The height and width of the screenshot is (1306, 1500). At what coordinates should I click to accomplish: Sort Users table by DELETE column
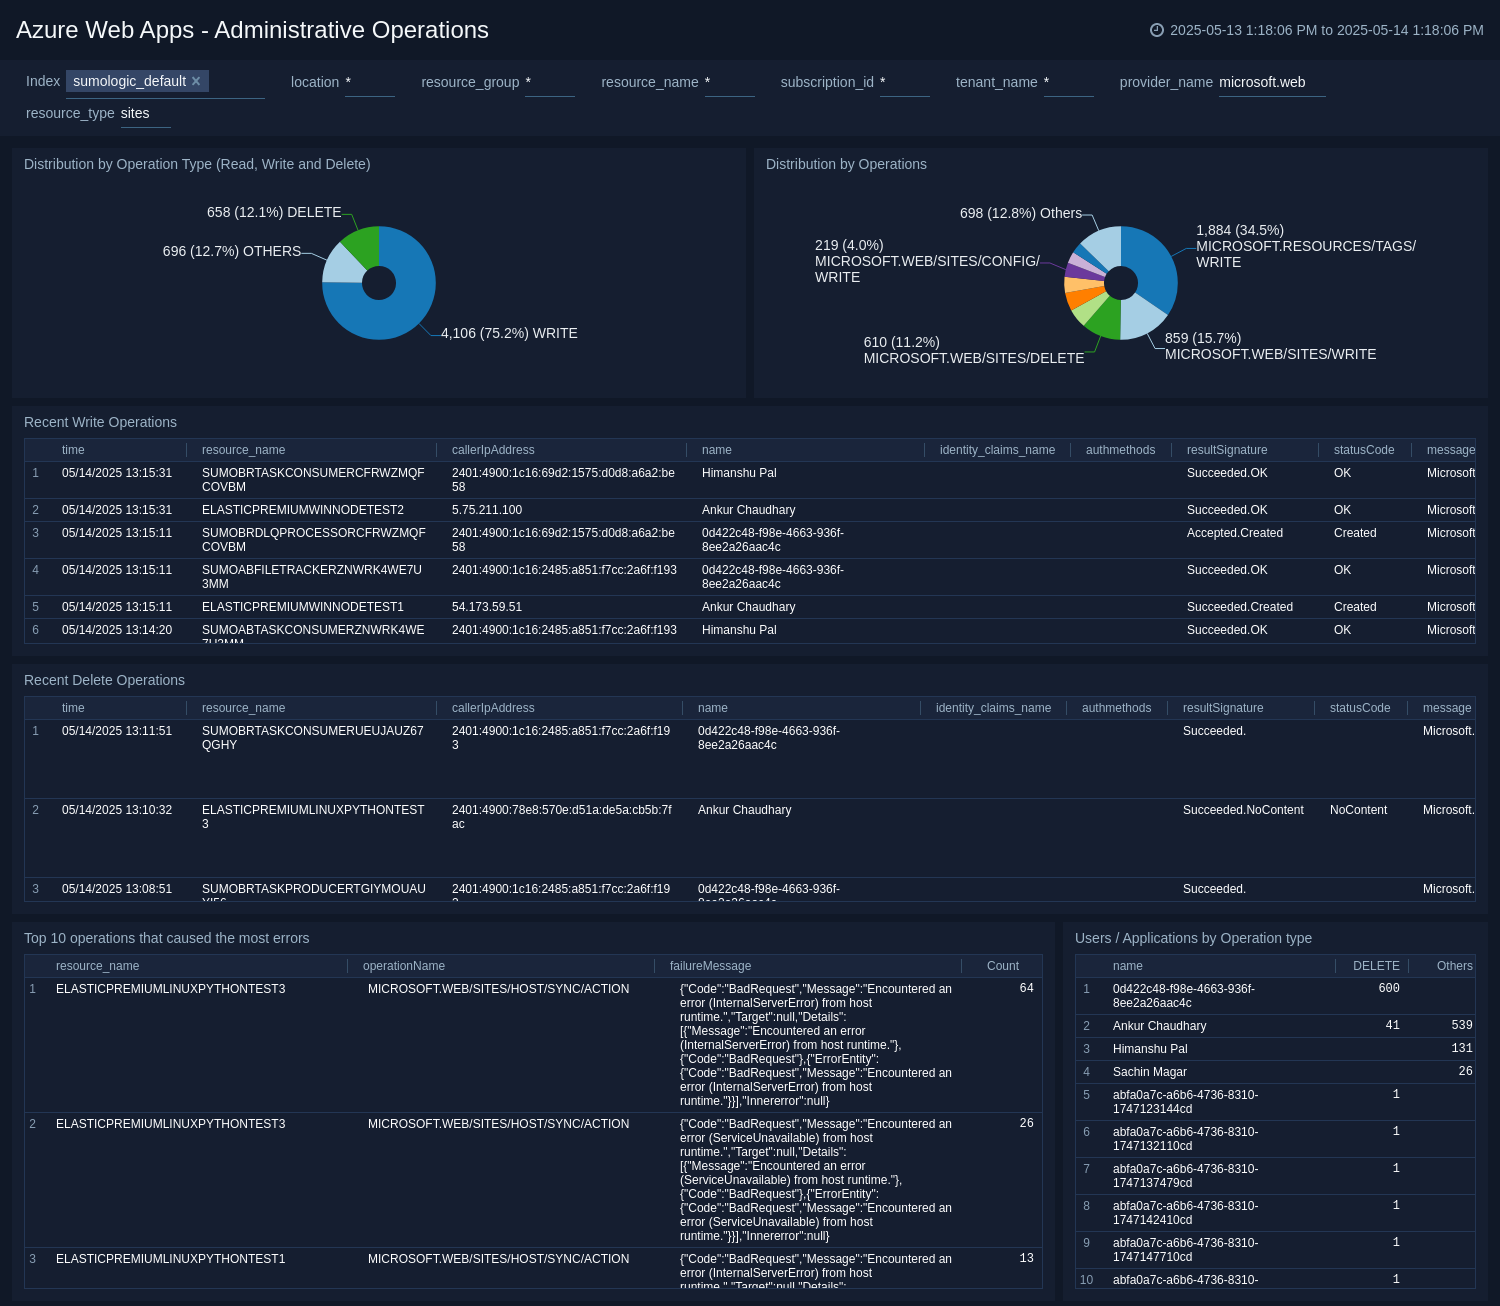(1376, 966)
